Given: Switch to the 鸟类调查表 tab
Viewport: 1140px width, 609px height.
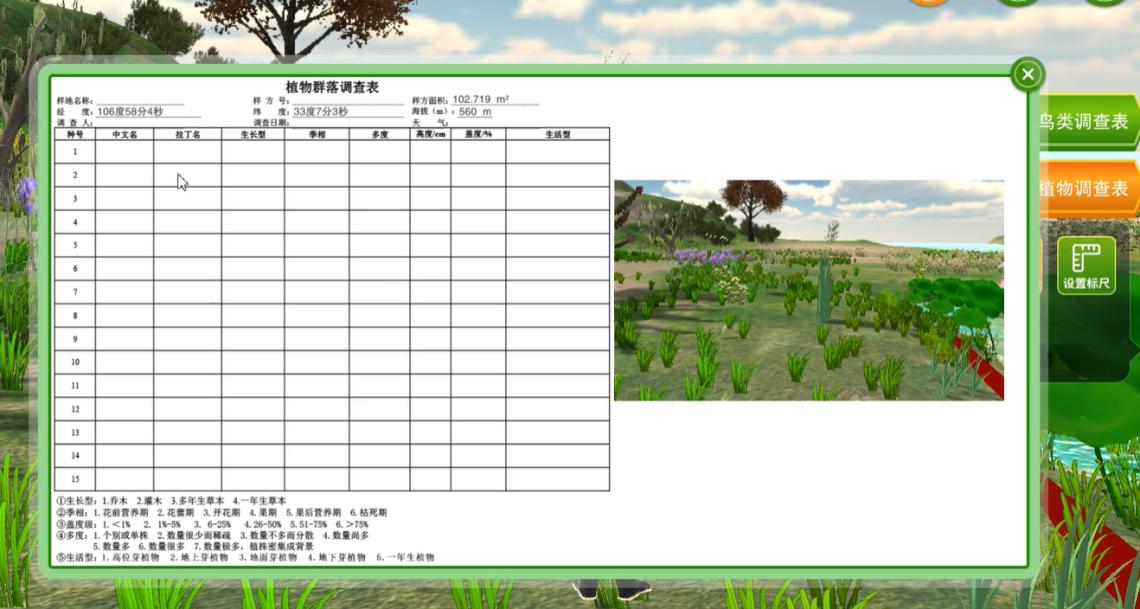Looking at the screenshot, I should (x=1086, y=122).
